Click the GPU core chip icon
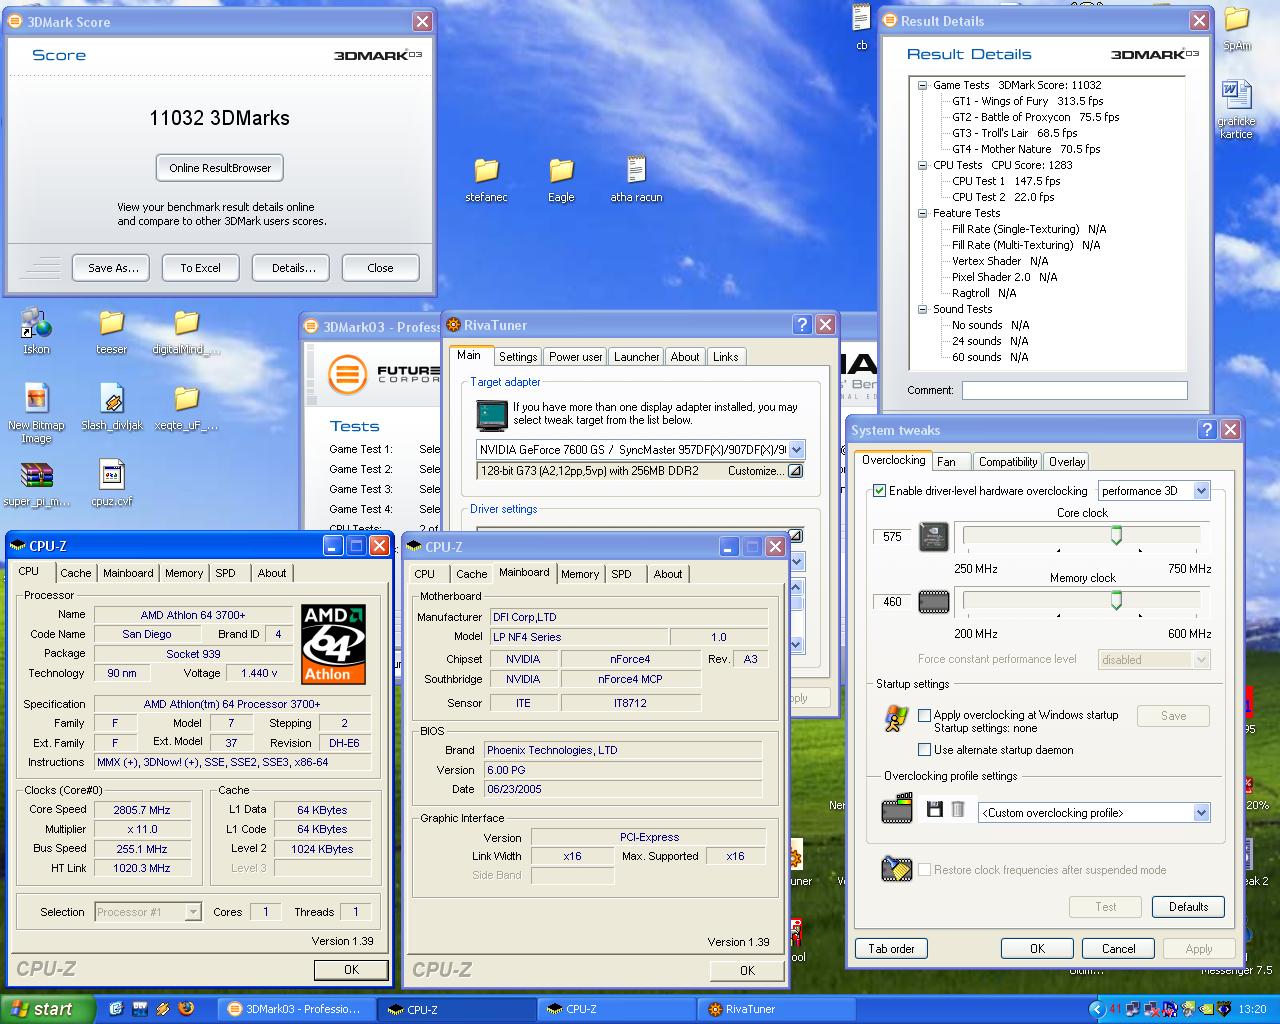1280x1024 pixels. coord(933,537)
